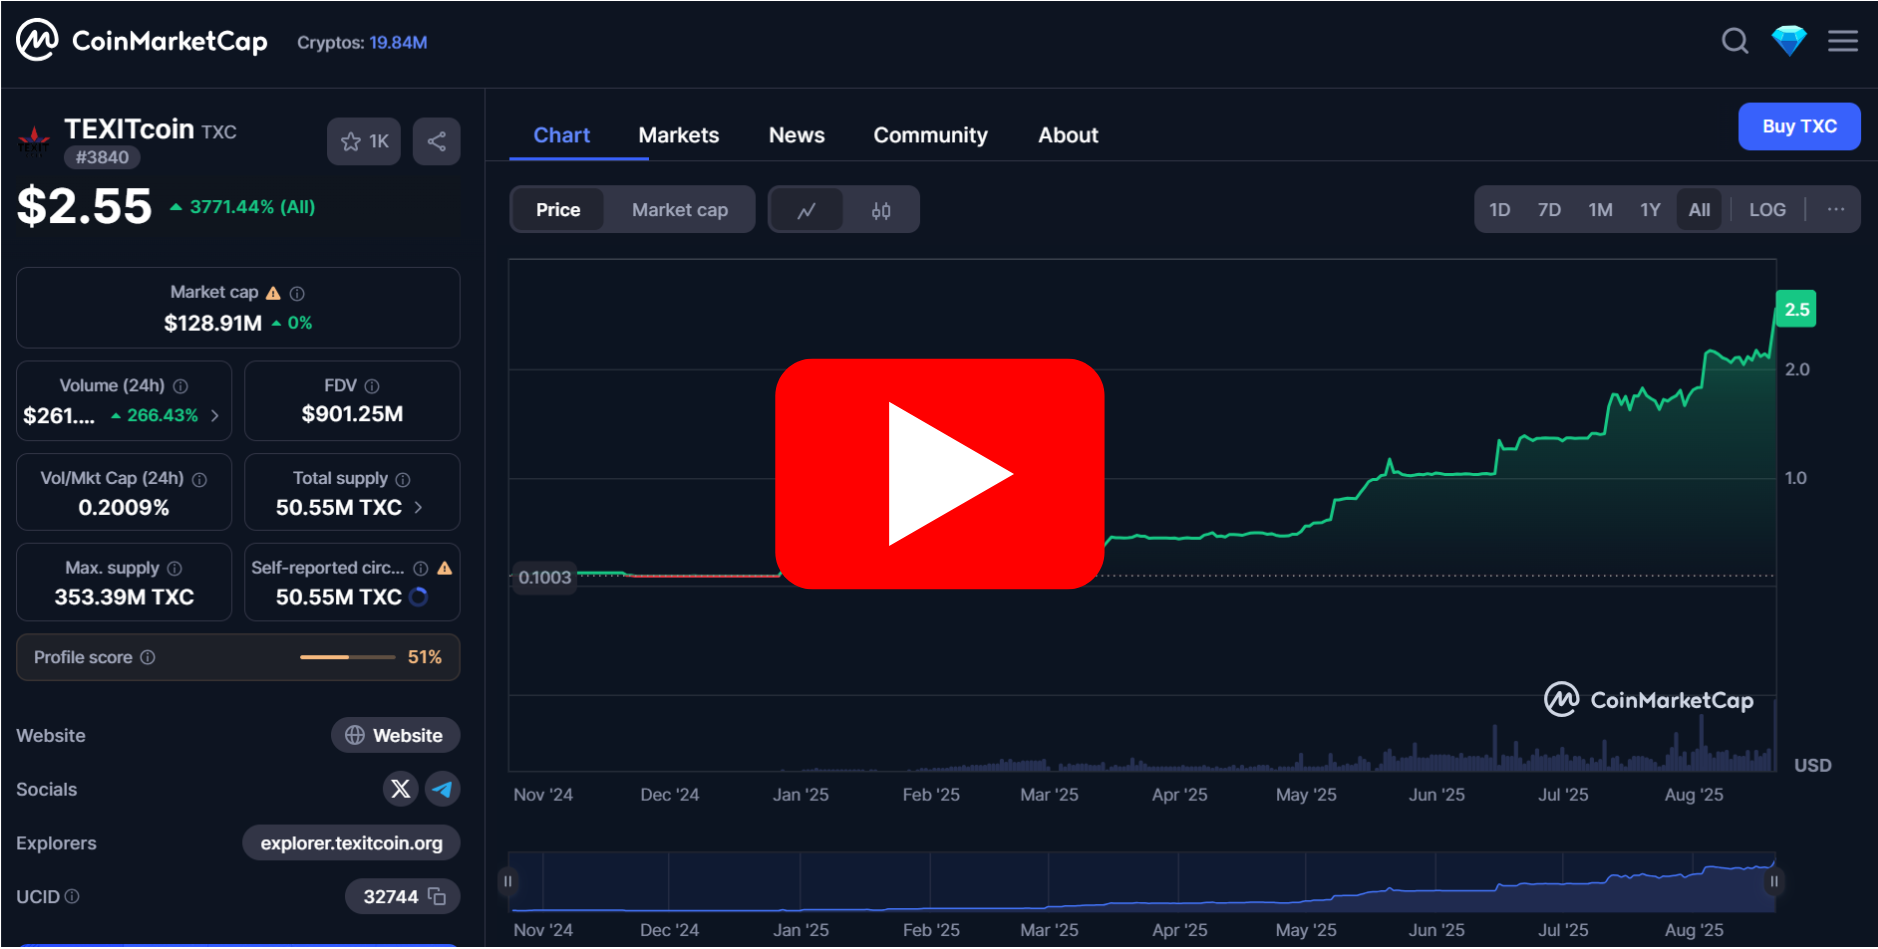The image size is (1878, 949).
Task: Copy the UCID 32744
Action: 437,896
